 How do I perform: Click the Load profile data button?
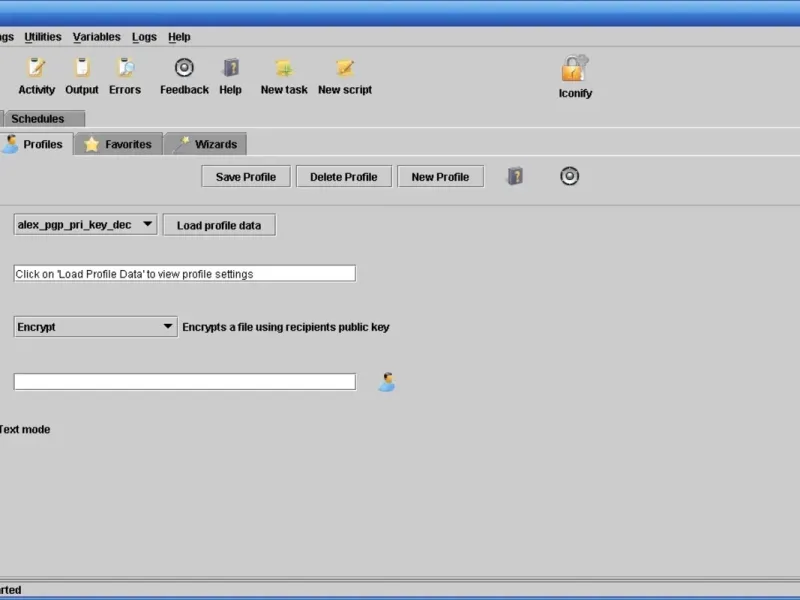219,225
